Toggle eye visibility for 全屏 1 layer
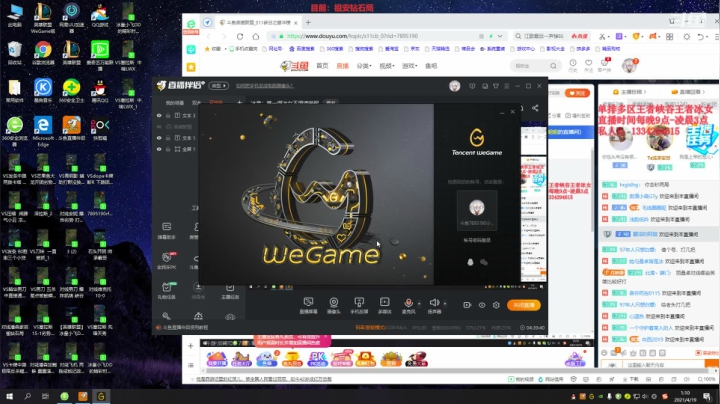 pos(159,149)
